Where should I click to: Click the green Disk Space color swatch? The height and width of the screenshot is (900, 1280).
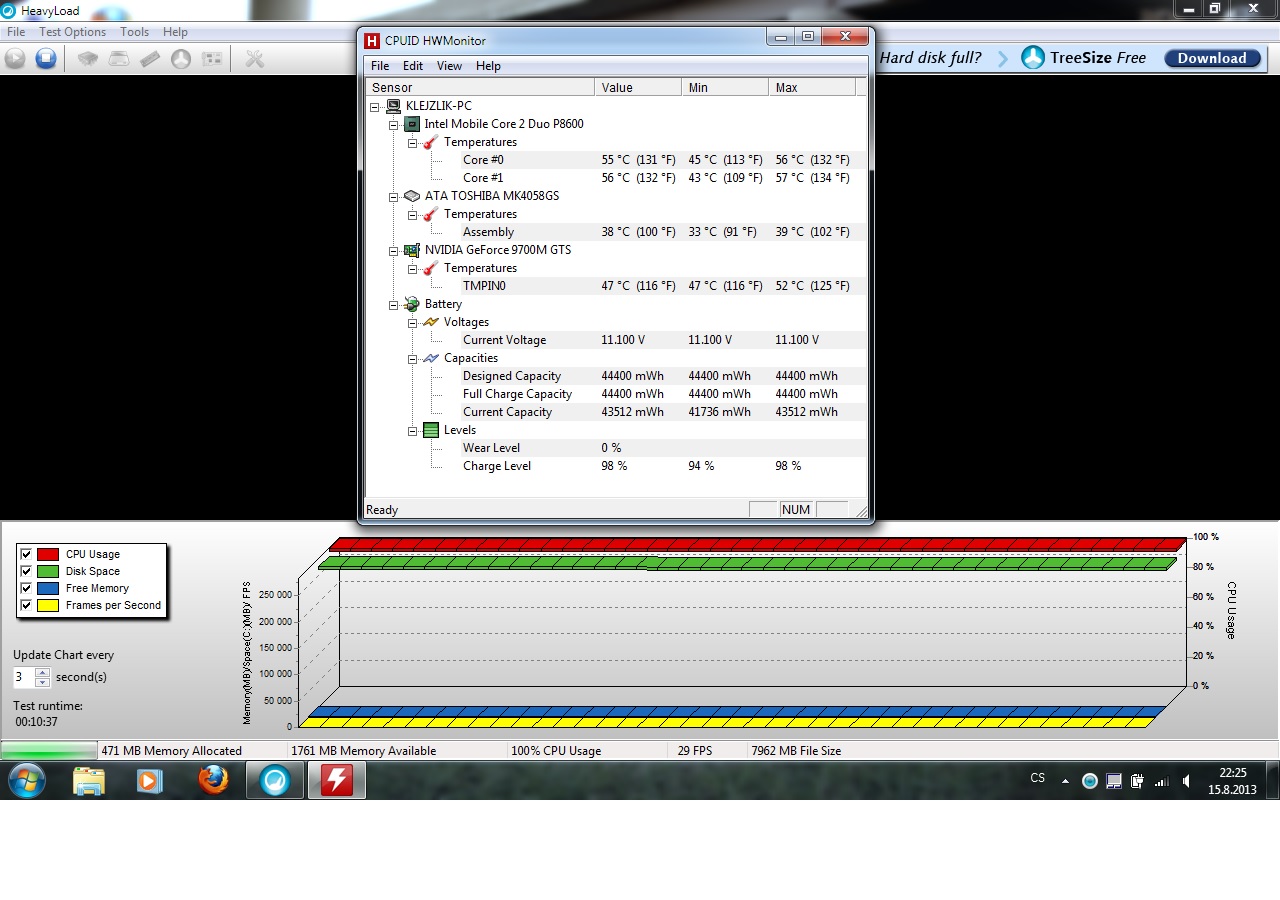[x=48, y=571]
